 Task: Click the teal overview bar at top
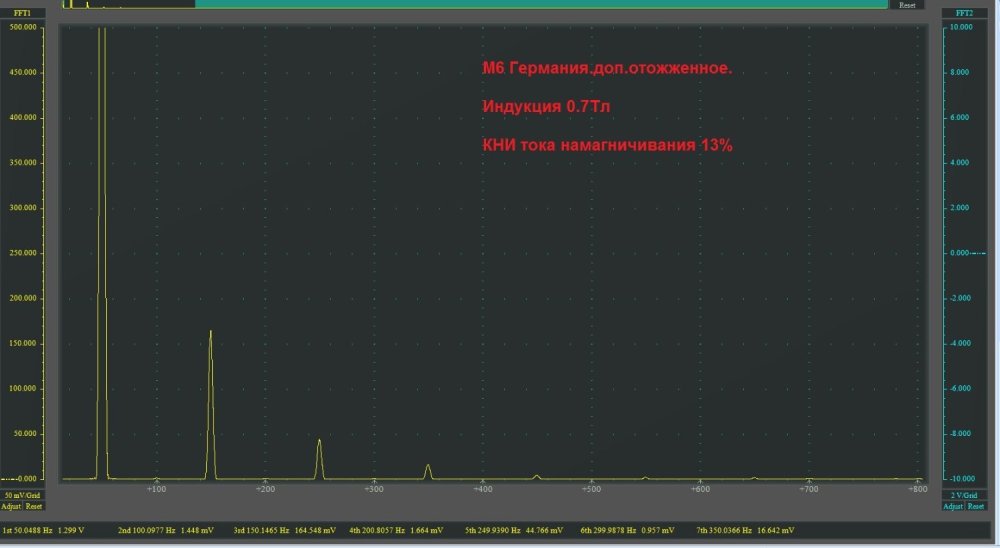coord(540,4)
